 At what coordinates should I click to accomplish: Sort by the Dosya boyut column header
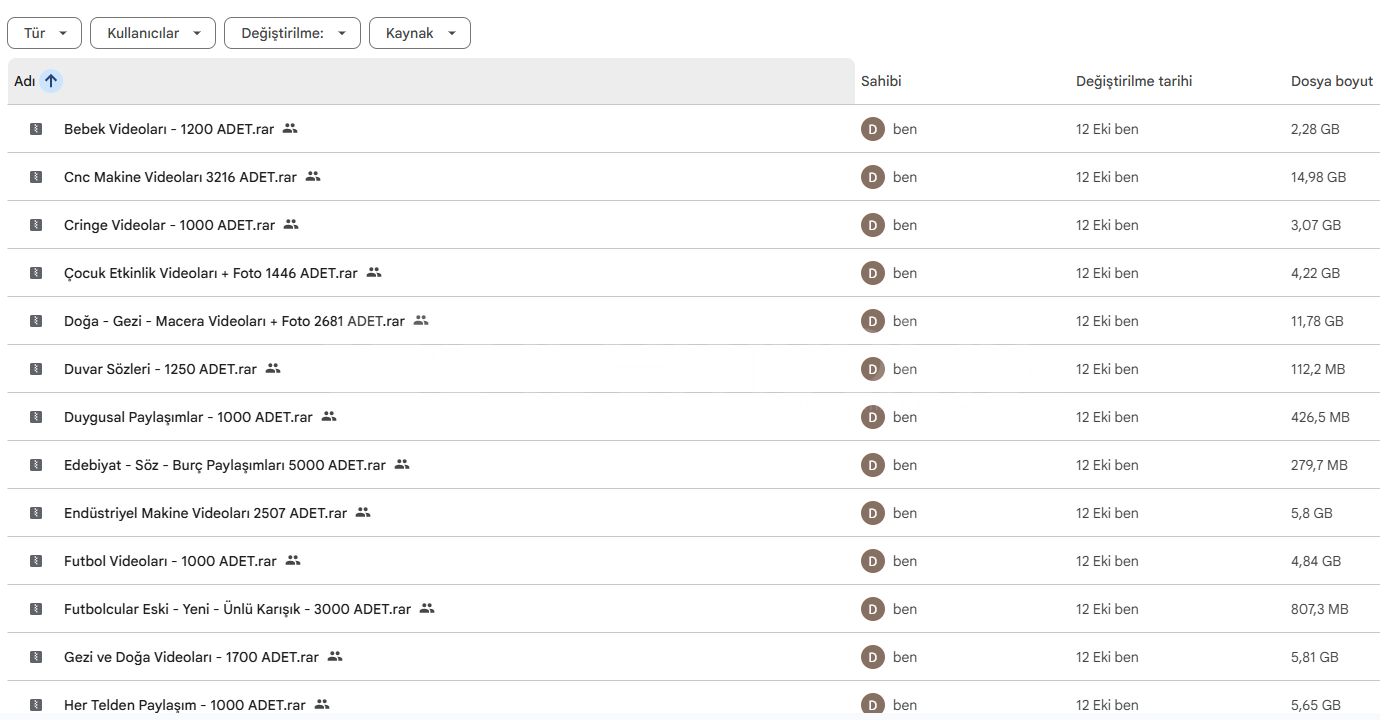click(1332, 81)
